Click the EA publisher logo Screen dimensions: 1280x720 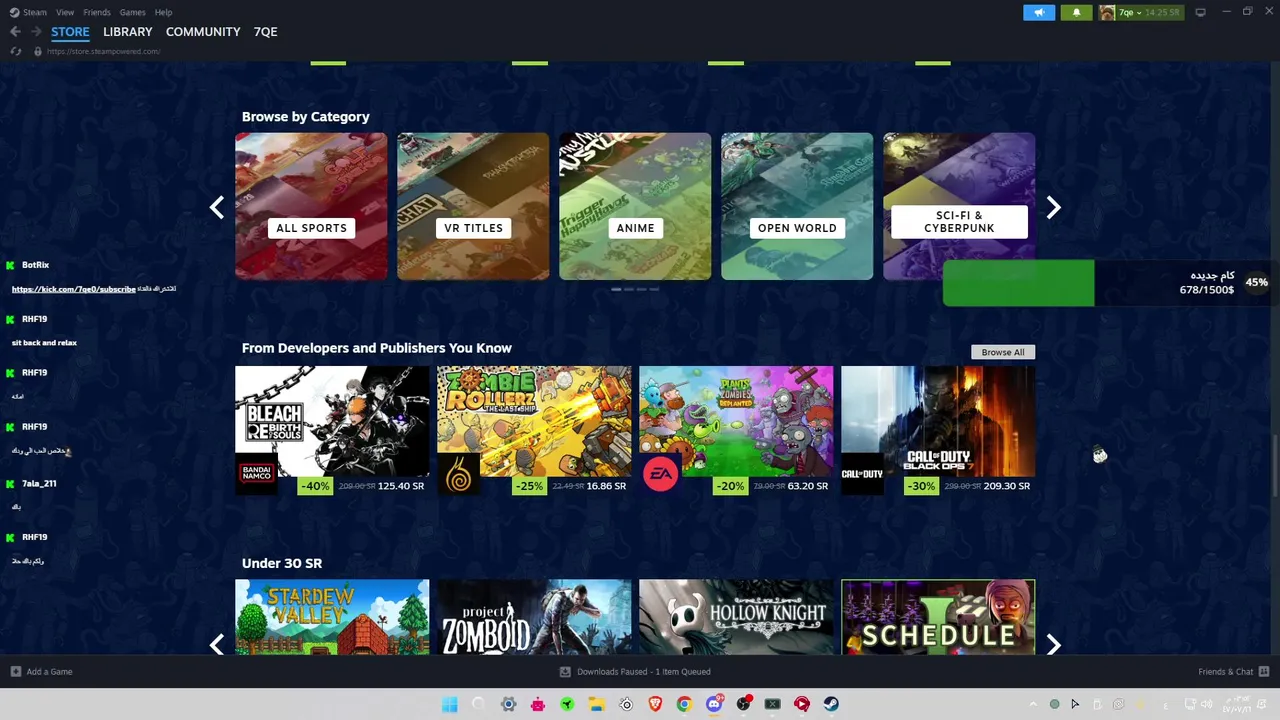[x=660, y=474]
